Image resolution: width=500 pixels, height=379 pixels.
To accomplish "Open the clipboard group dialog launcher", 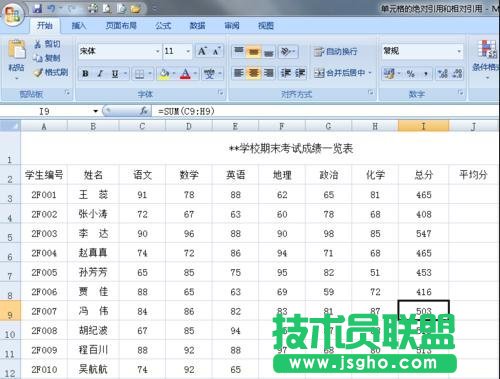I will coord(68,93).
